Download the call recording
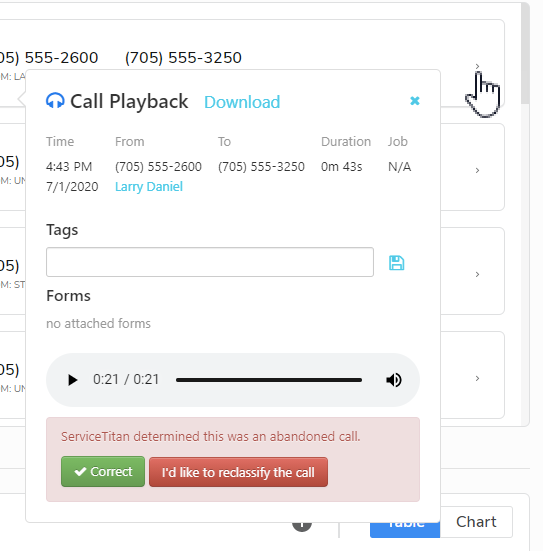Image resolution: width=543 pixels, height=551 pixels. coord(242,102)
